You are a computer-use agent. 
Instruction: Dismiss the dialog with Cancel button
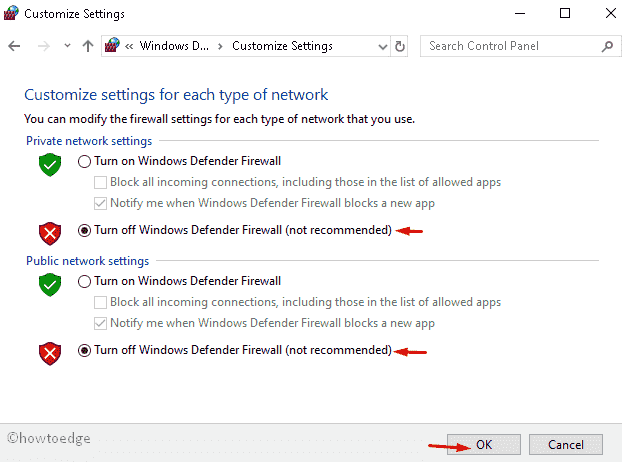coord(566,444)
